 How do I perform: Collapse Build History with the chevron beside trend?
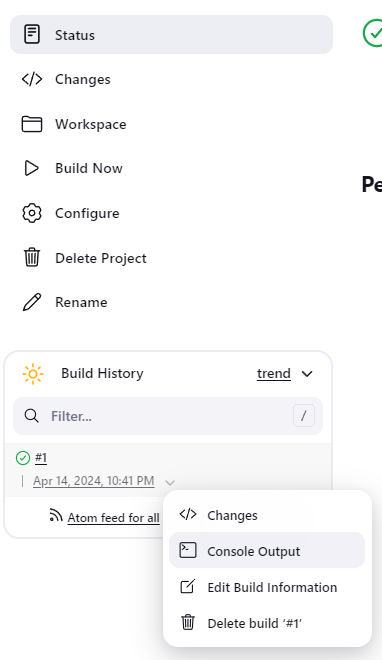pyautogui.click(x=308, y=374)
